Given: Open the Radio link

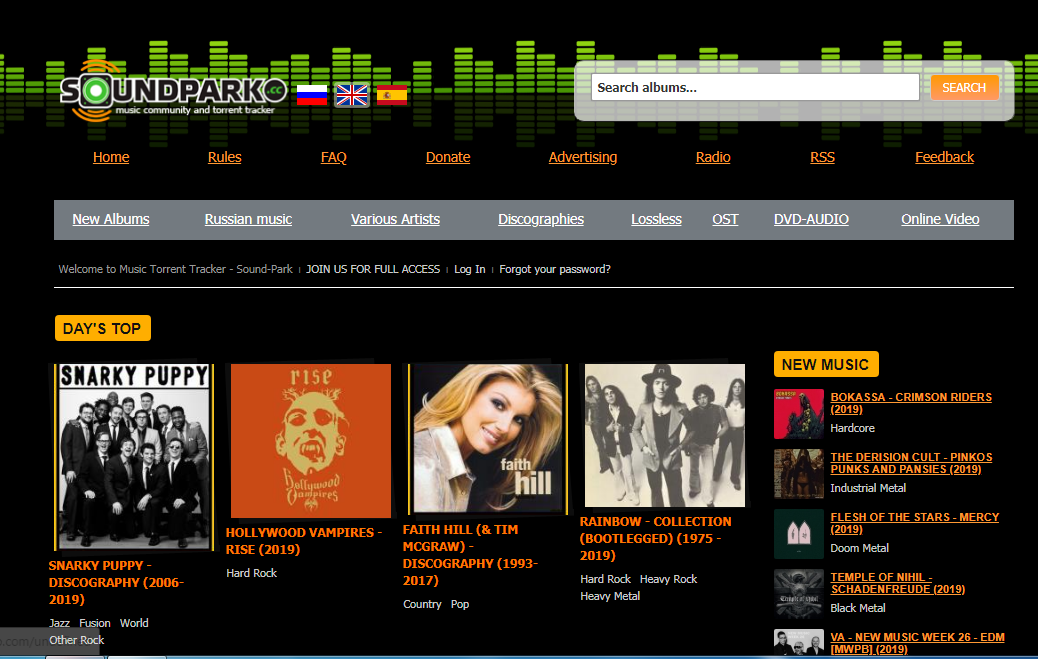Looking at the screenshot, I should click(713, 157).
